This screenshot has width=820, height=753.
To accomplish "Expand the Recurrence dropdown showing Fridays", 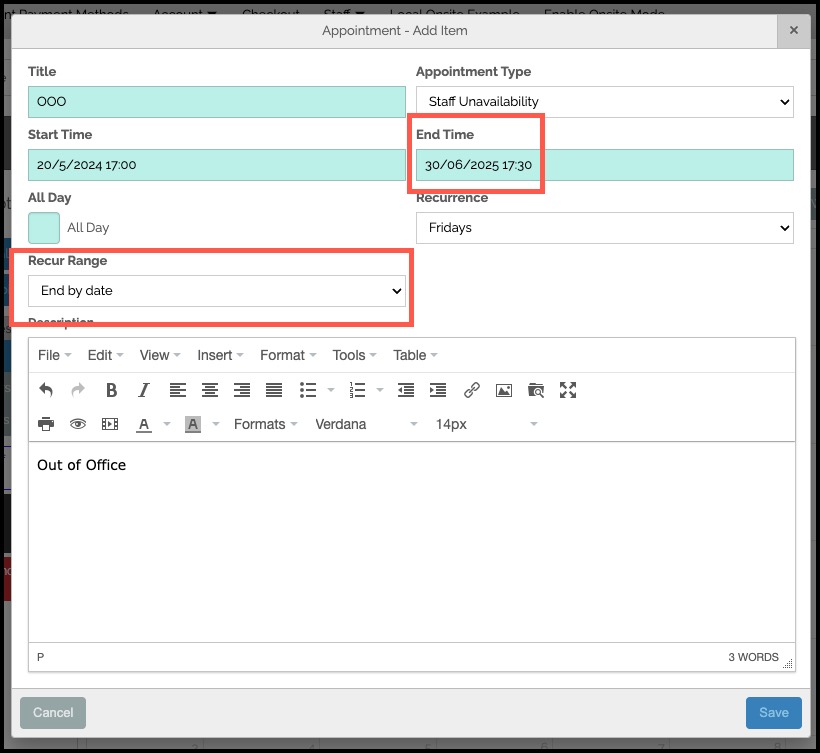I will tap(605, 228).
